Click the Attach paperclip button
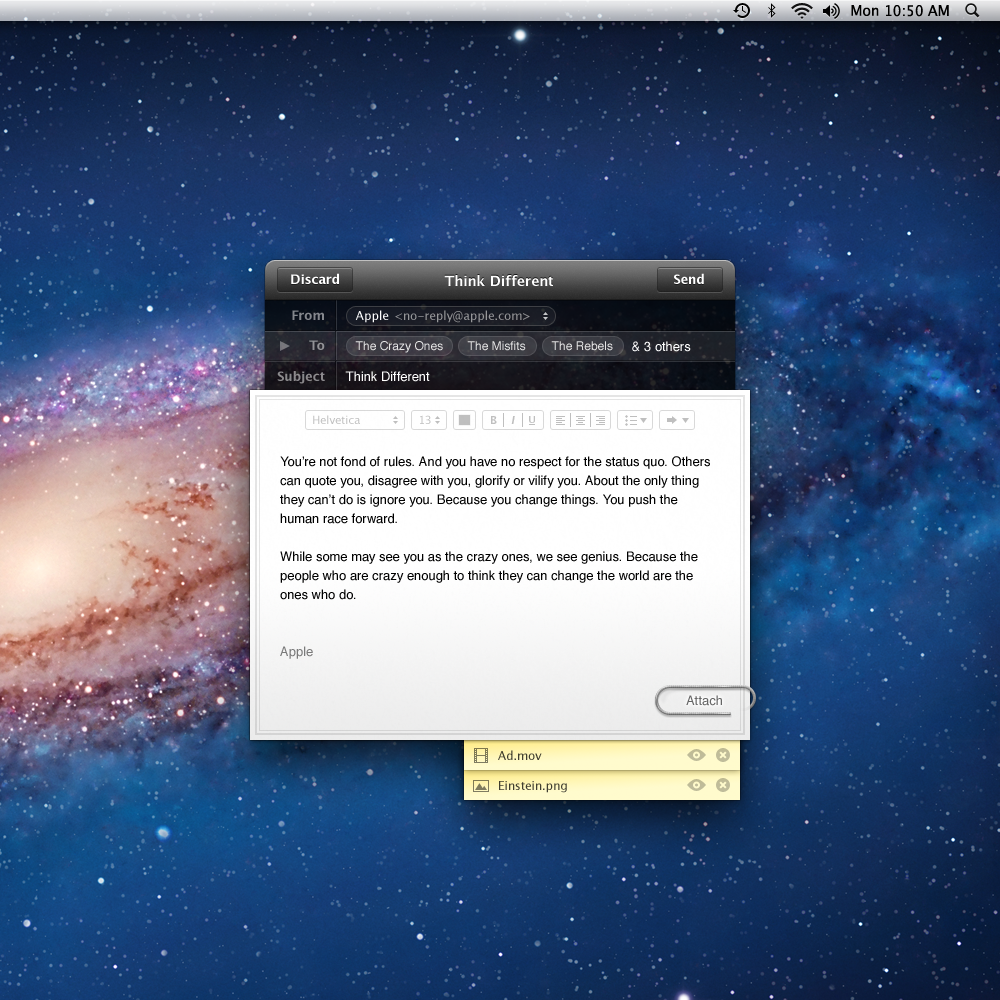 pyautogui.click(x=704, y=700)
